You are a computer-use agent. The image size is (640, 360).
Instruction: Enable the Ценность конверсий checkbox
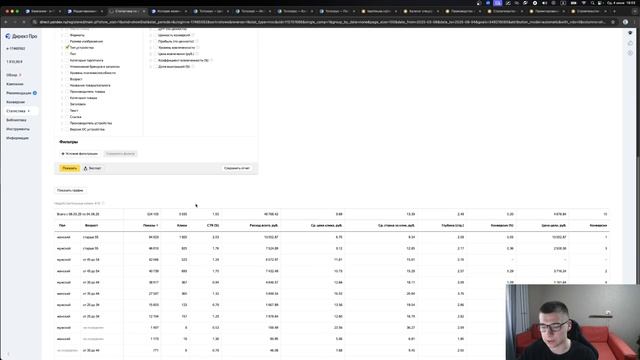[x=155, y=35]
